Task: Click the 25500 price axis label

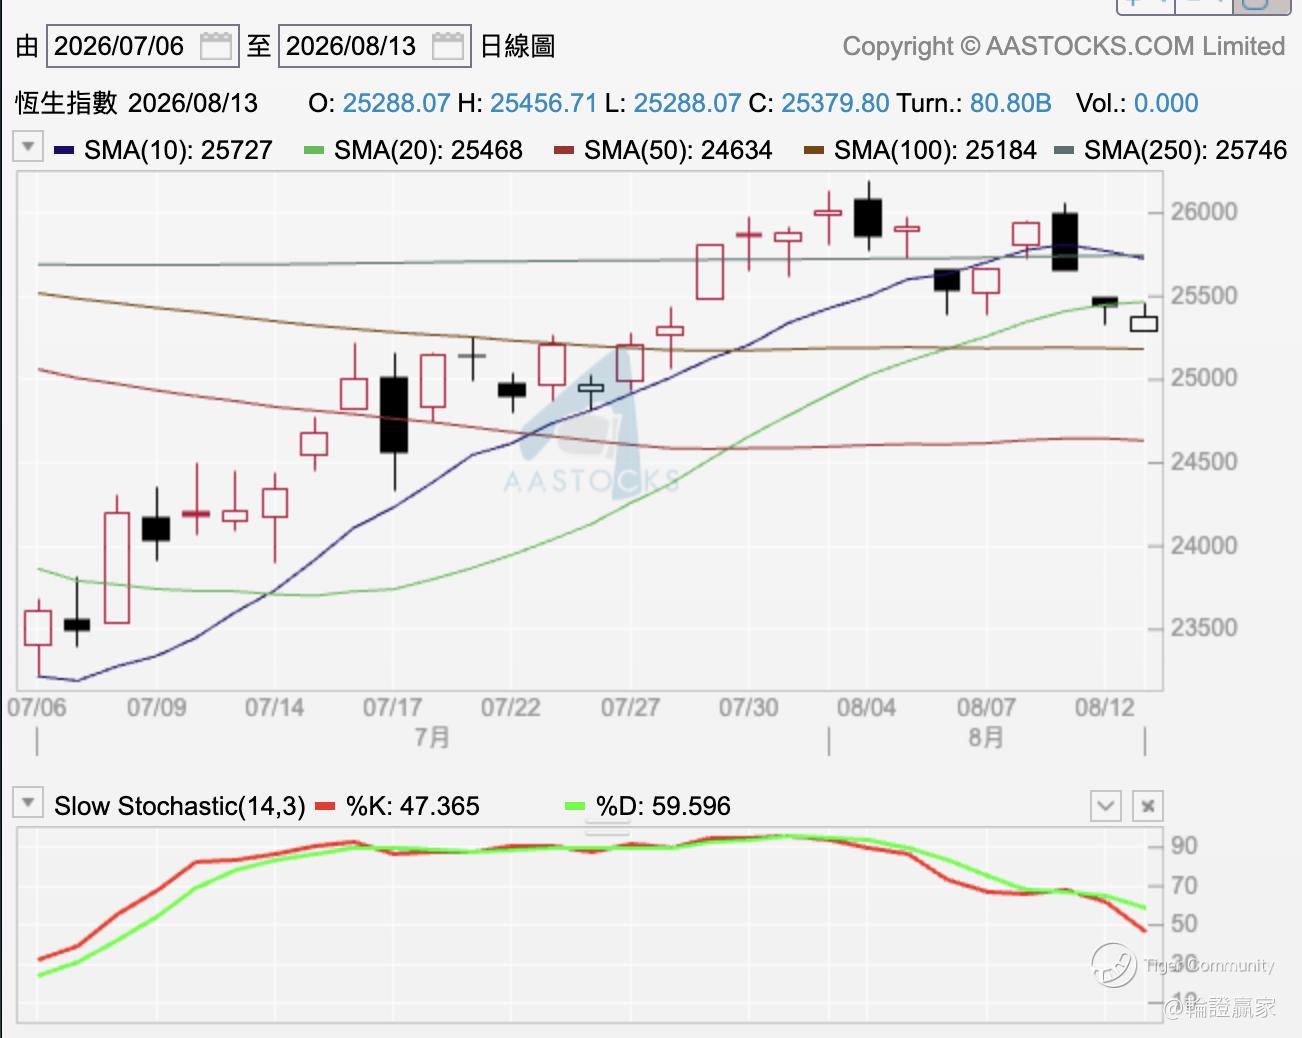Action: tap(1204, 296)
